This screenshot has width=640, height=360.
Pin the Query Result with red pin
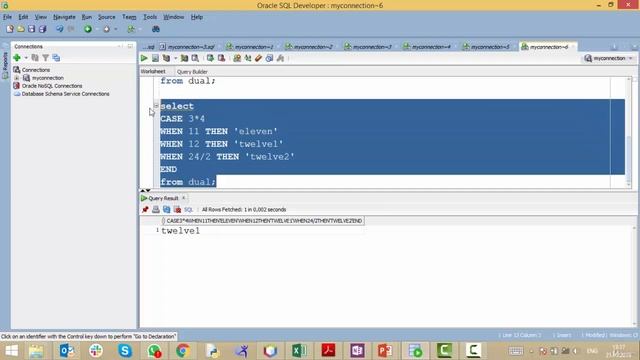pyautogui.click(x=145, y=209)
